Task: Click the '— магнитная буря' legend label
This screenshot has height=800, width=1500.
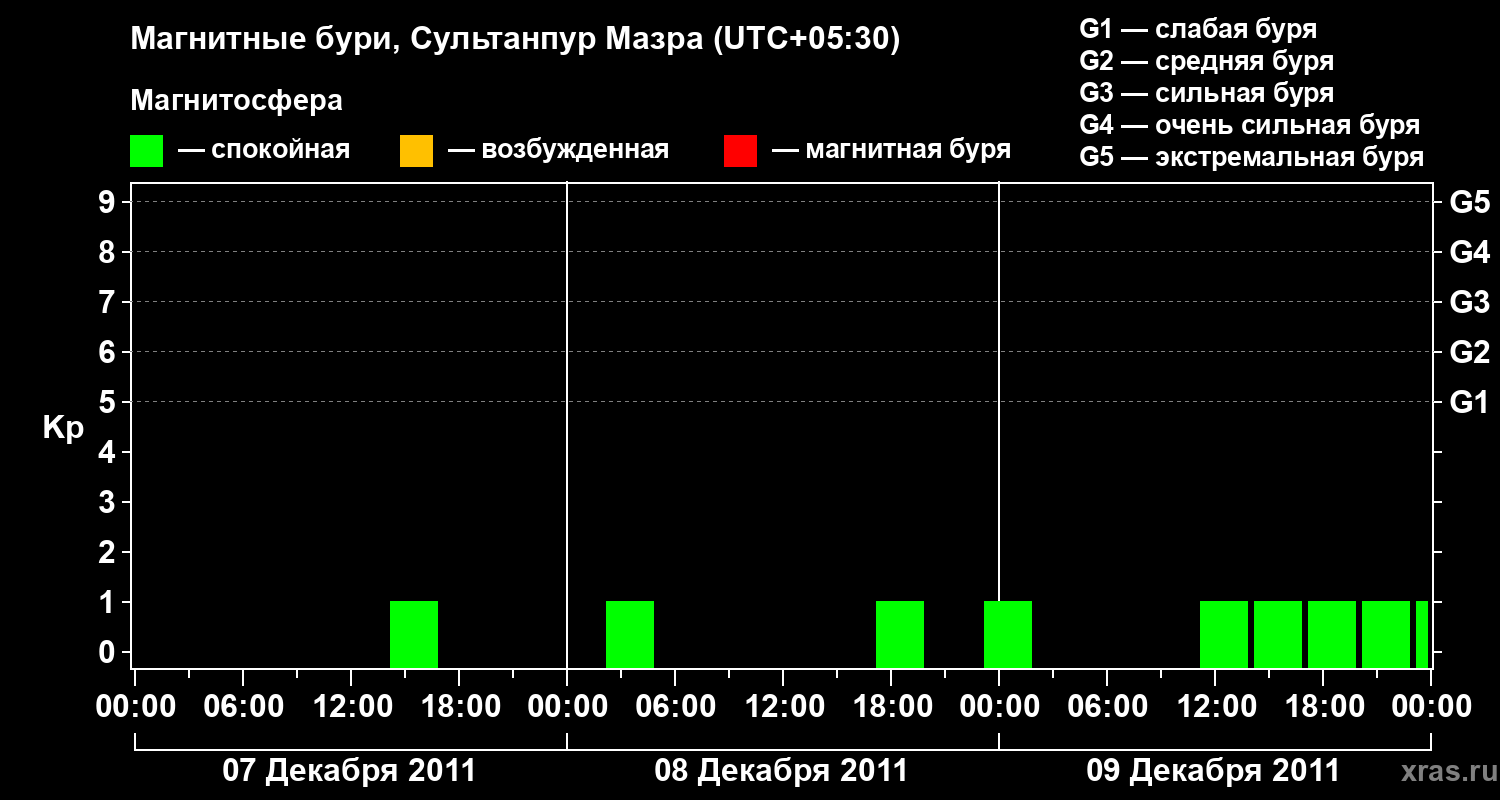Action: point(892,150)
